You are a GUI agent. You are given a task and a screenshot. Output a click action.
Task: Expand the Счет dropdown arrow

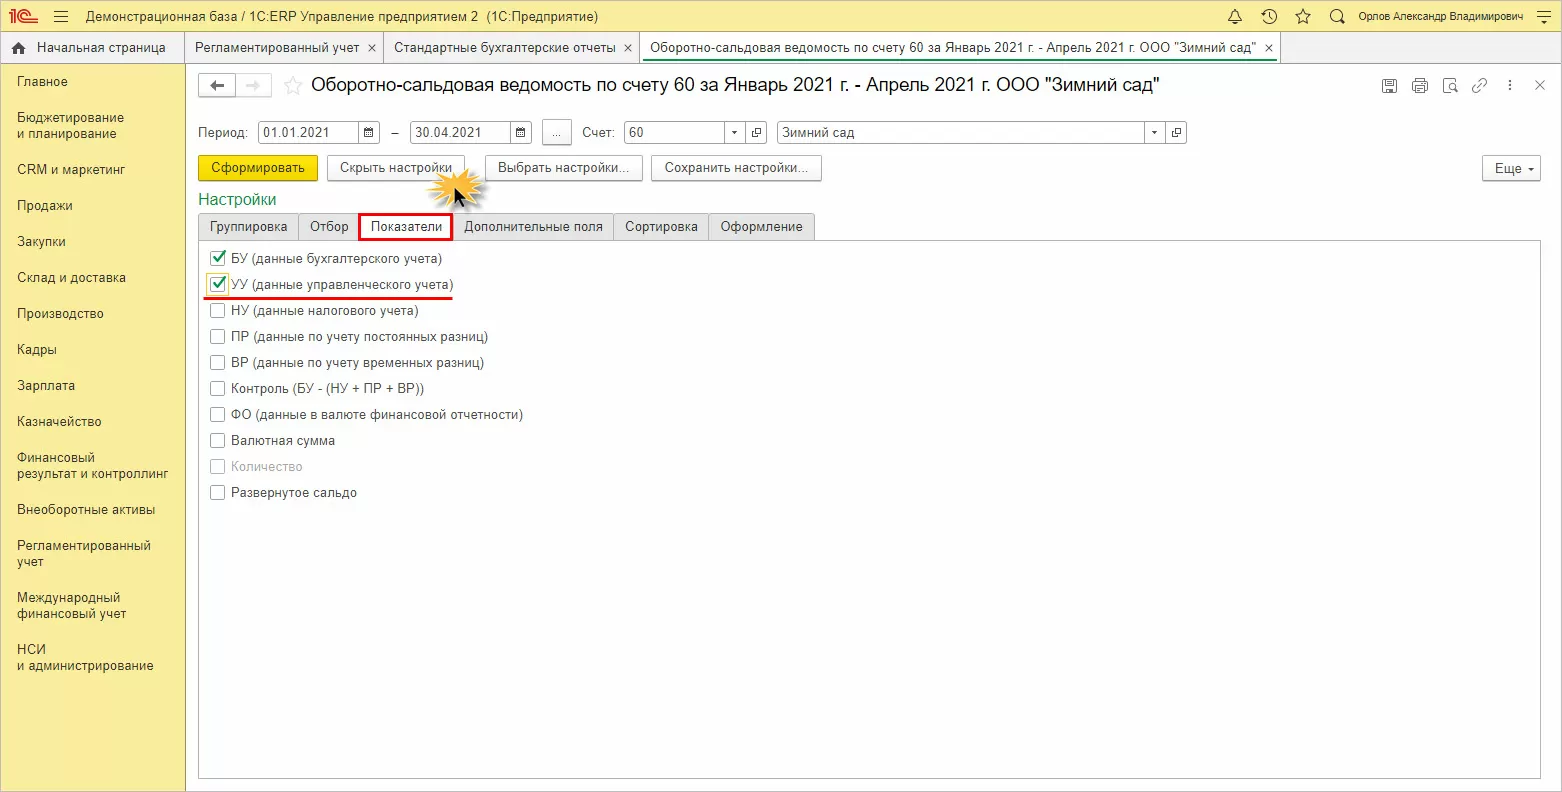pyautogui.click(x=735, y=132)
